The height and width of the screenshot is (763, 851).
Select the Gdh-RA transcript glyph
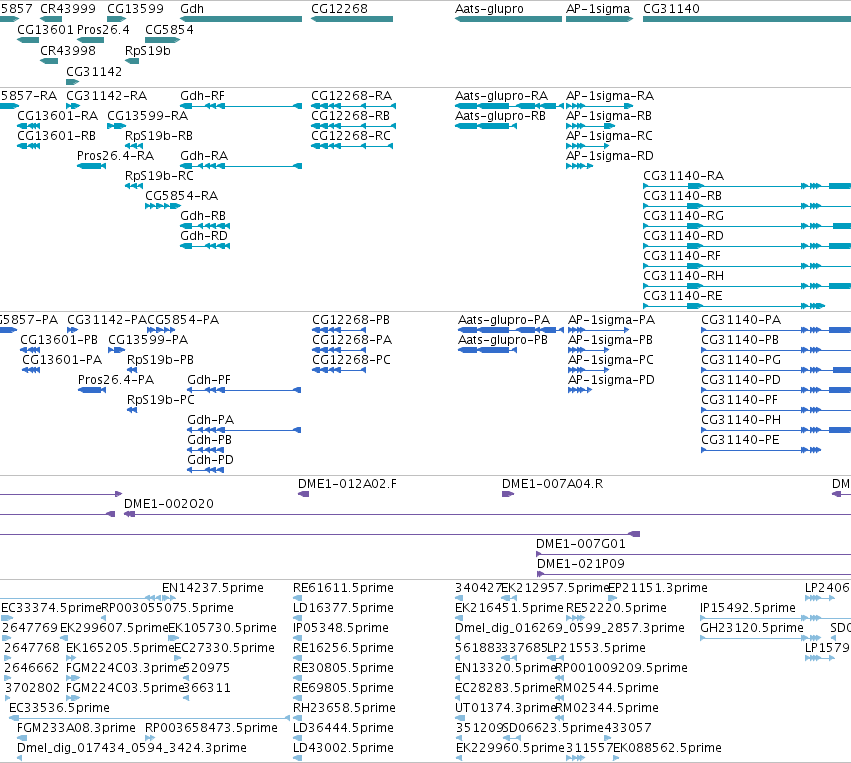point(241,166)
